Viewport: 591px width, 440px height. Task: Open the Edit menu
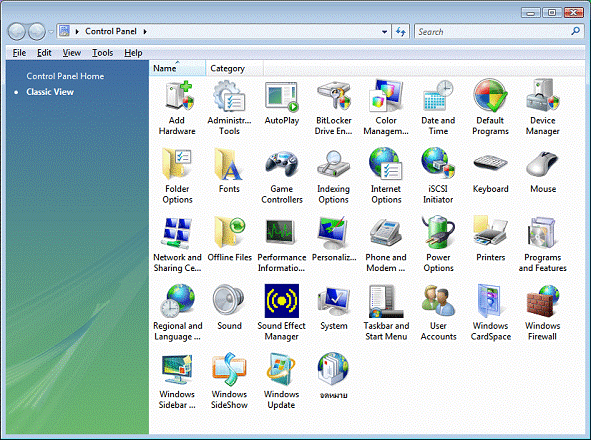(x=44, y=53)
